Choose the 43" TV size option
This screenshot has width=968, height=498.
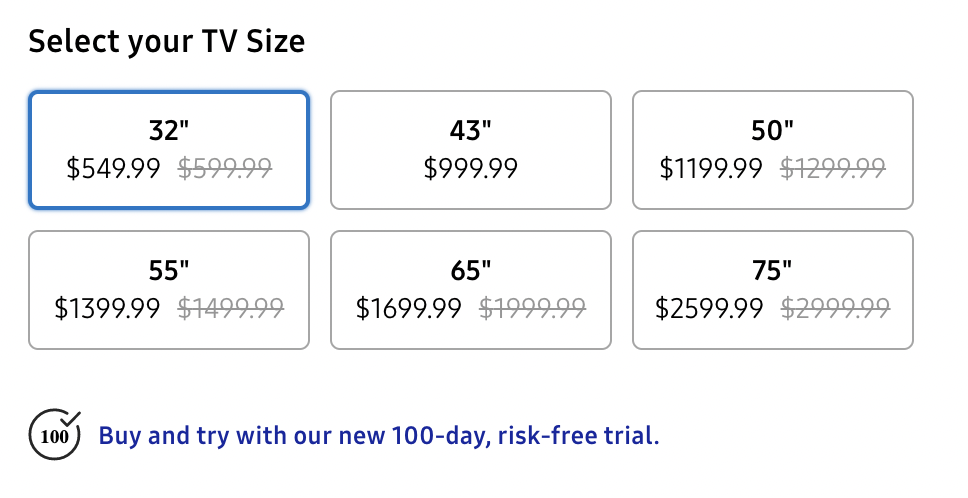470,150
